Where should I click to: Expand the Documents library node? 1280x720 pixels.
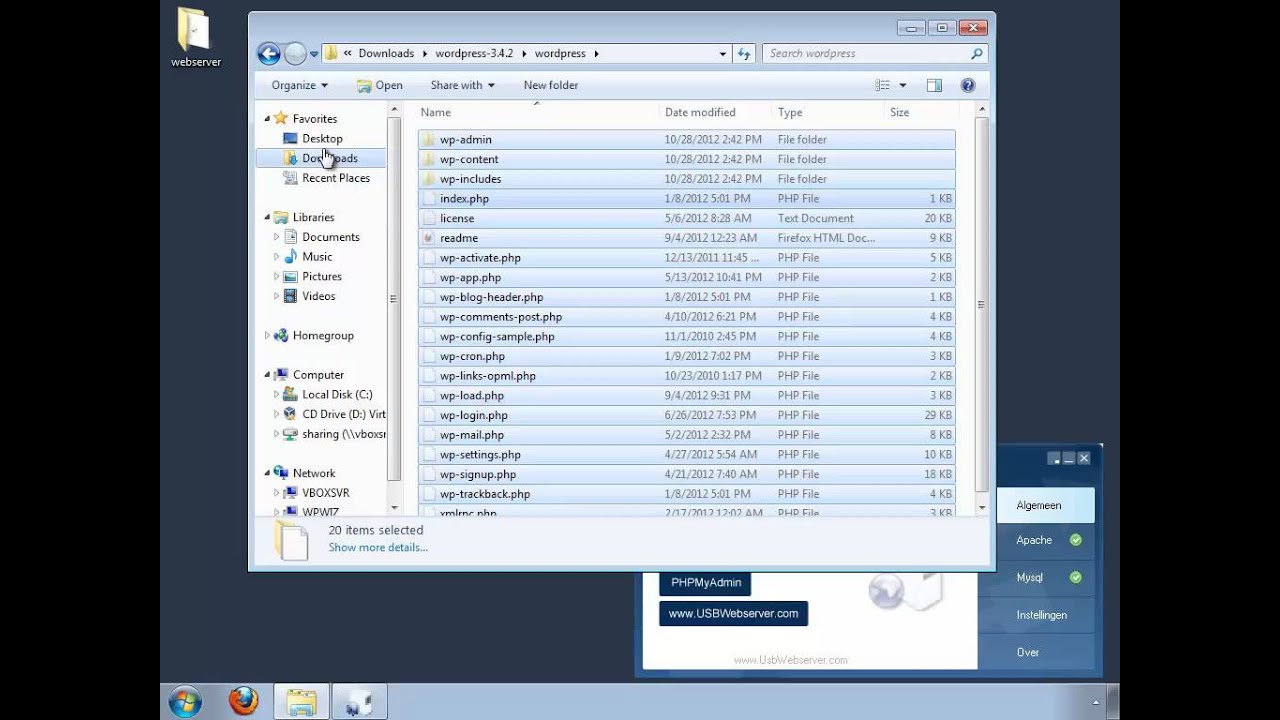click(277, 237)
